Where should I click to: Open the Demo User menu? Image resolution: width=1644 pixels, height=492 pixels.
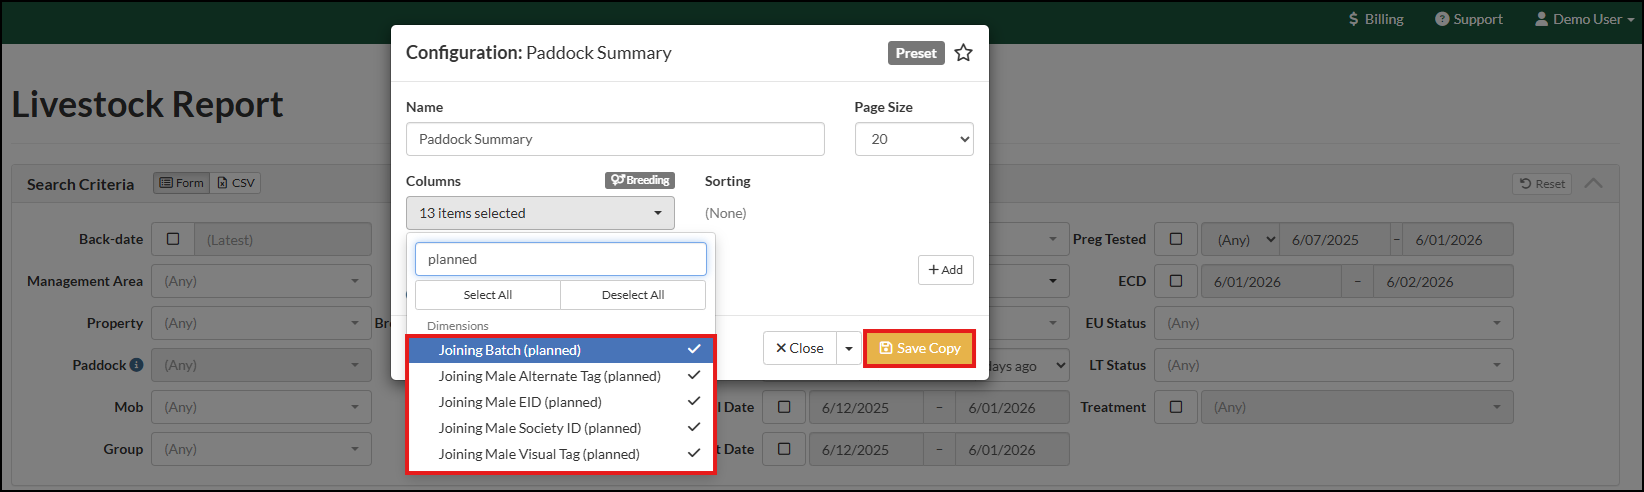point(1584,19)
